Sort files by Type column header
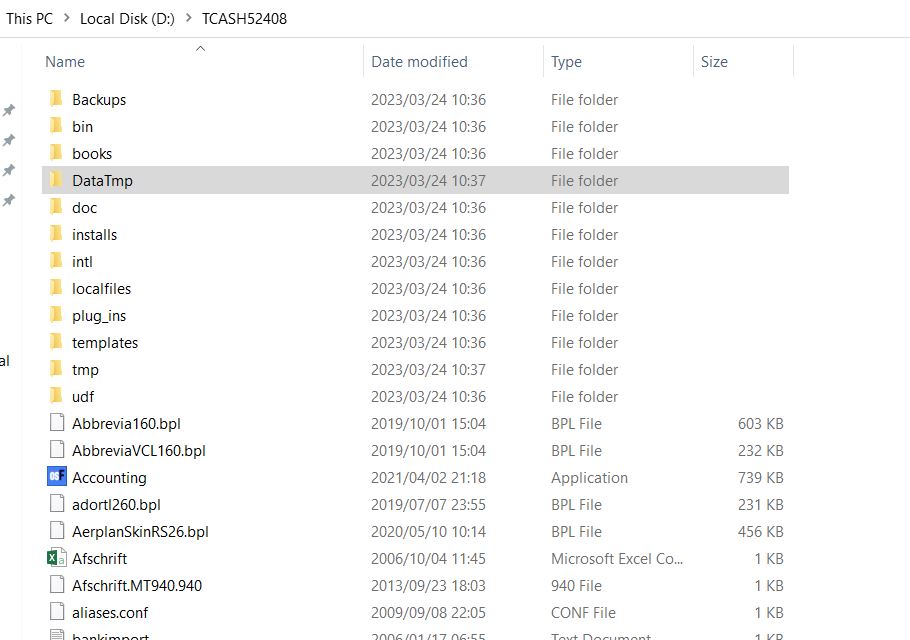The width and height of the screenshot is (910, 640). point(566,62)
